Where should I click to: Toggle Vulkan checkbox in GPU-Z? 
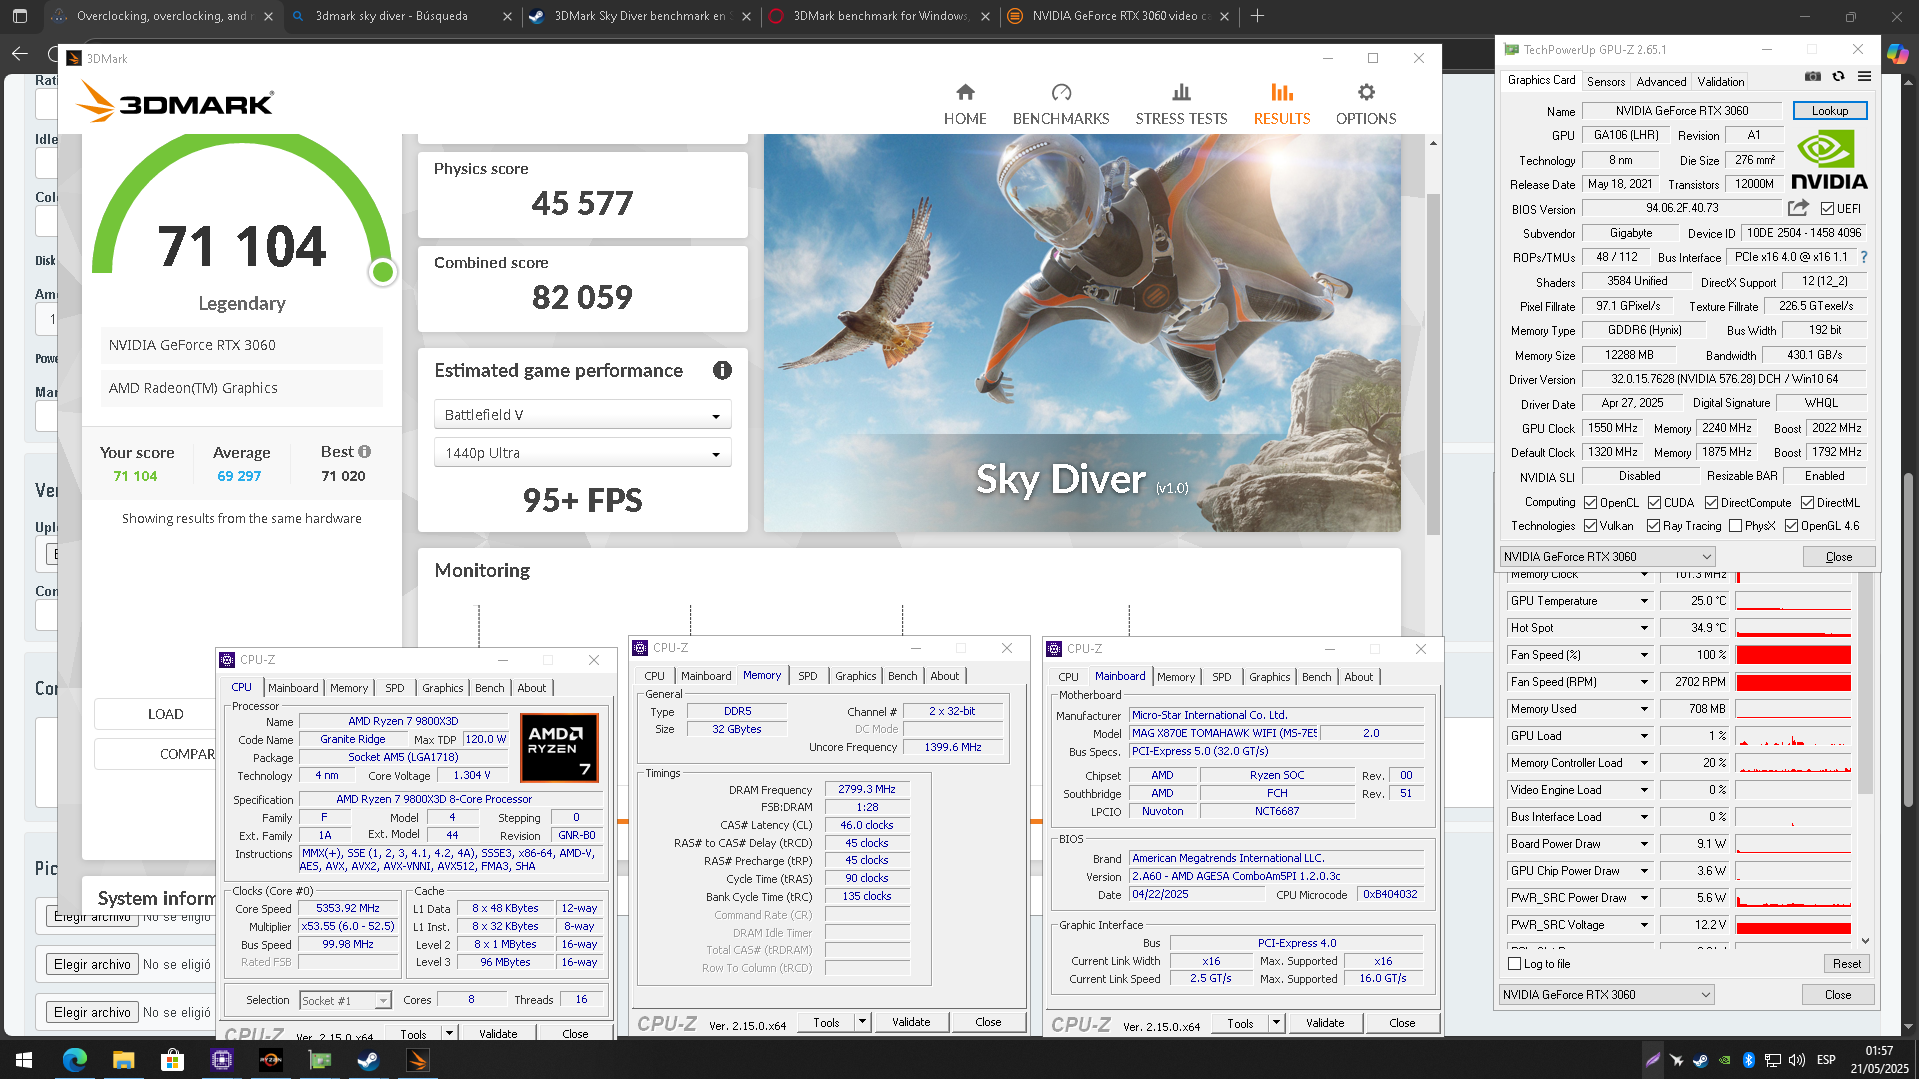(1590, 526)
